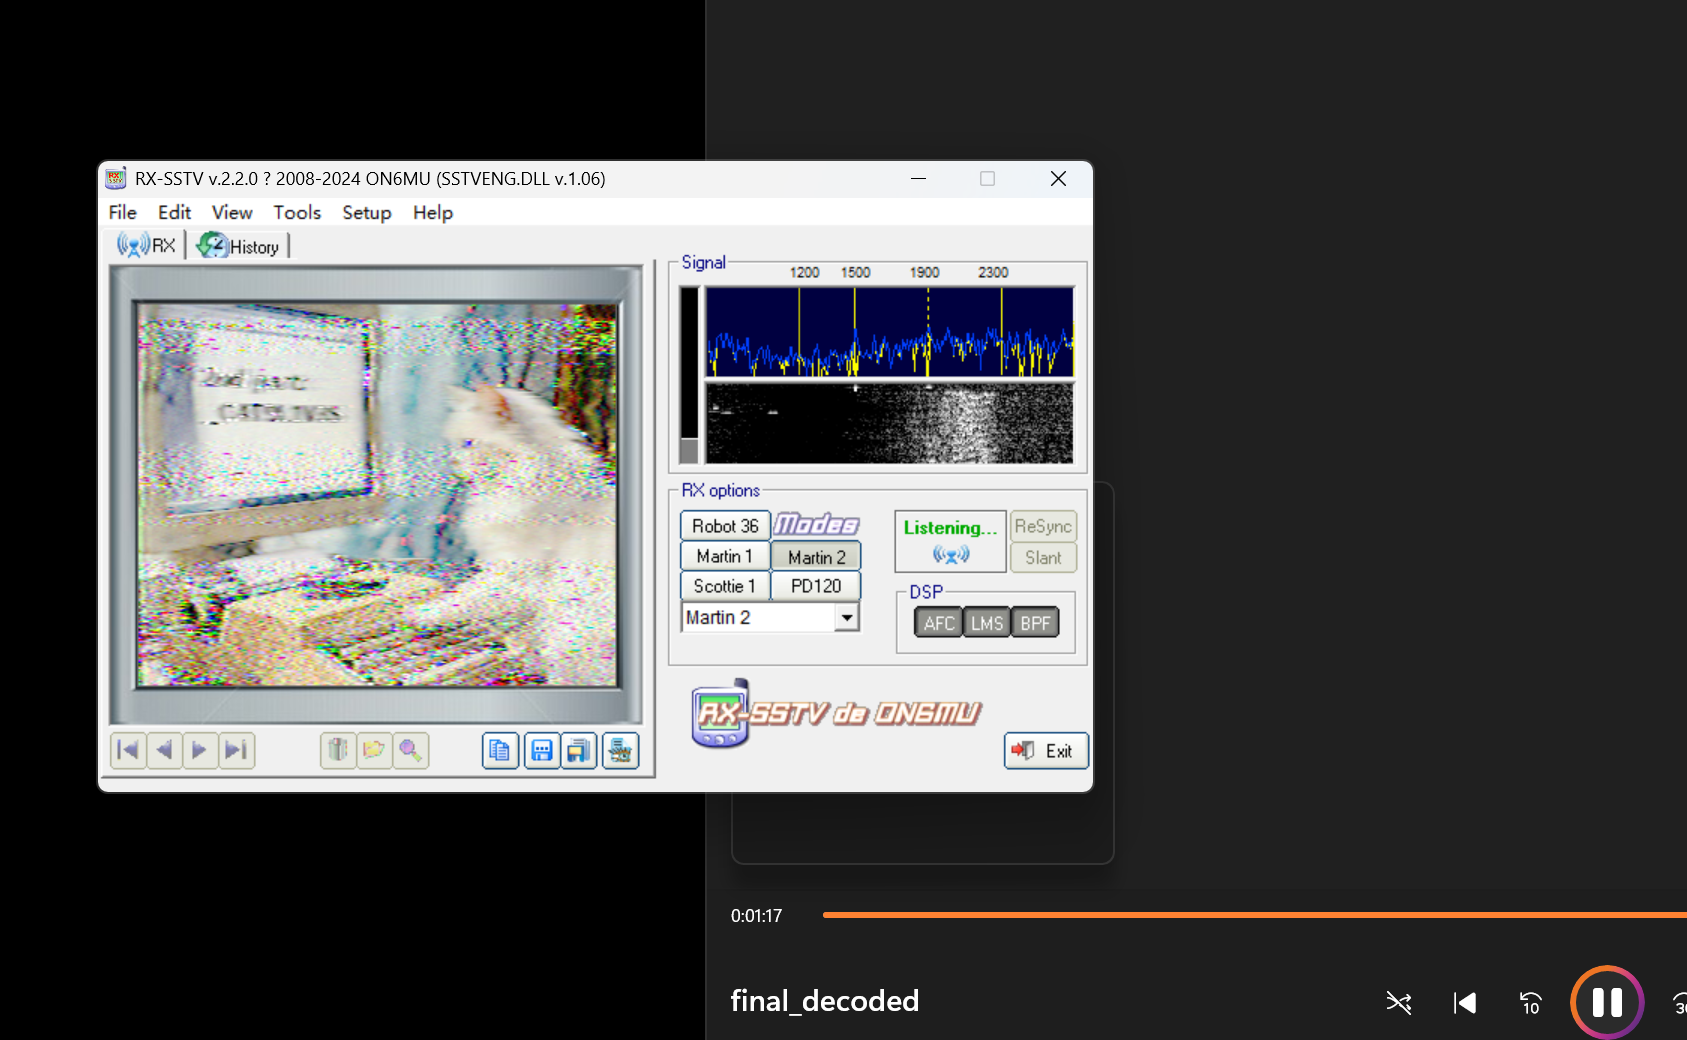Click the magnifier zoom icon
The image size is (1687, 1040).
coord(410,750)
